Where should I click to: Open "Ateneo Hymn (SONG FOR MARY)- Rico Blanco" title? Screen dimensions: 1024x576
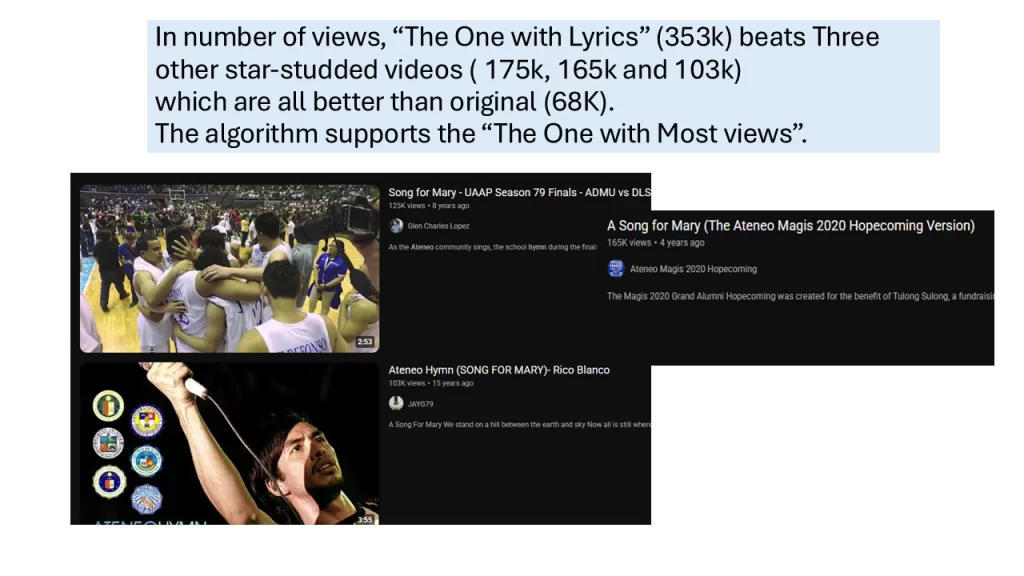coord(499,370)
